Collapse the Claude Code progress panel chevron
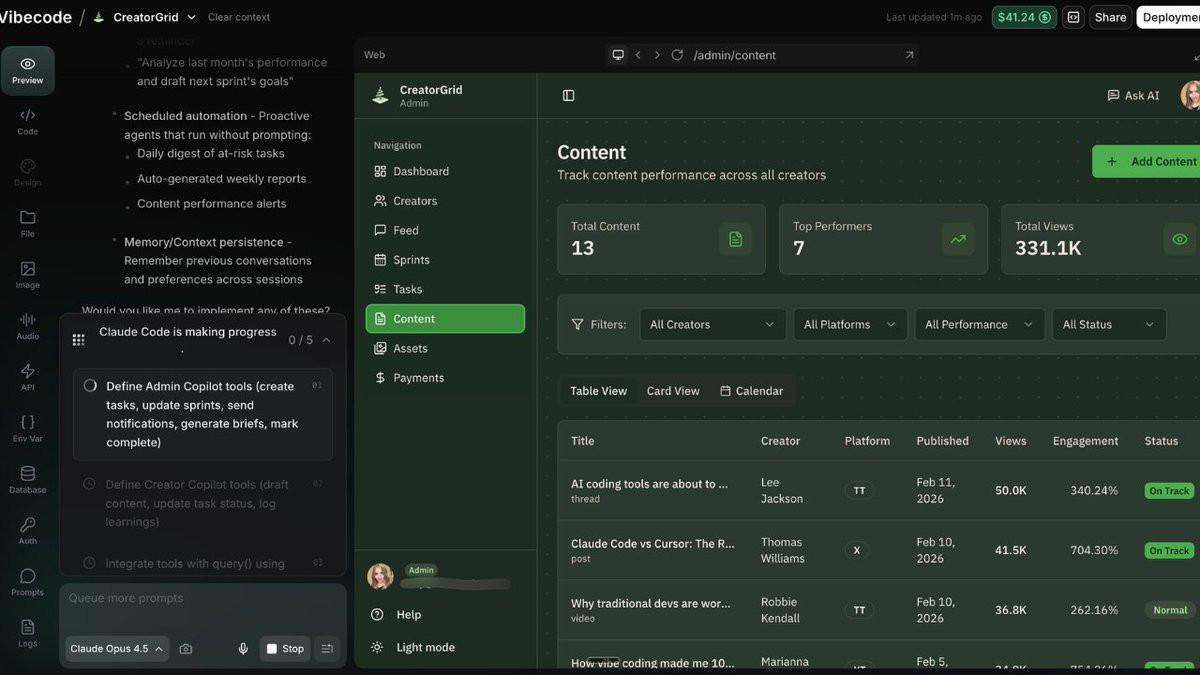The image size is (1200, 675). (326, 340)
